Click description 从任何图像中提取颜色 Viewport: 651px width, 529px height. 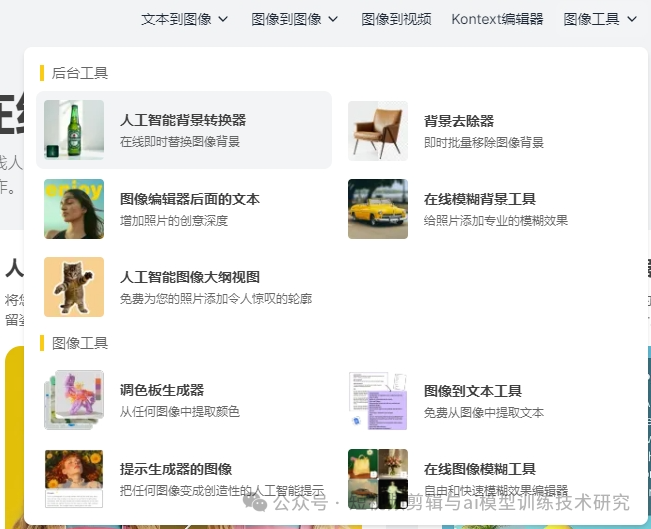coord(180,411)
